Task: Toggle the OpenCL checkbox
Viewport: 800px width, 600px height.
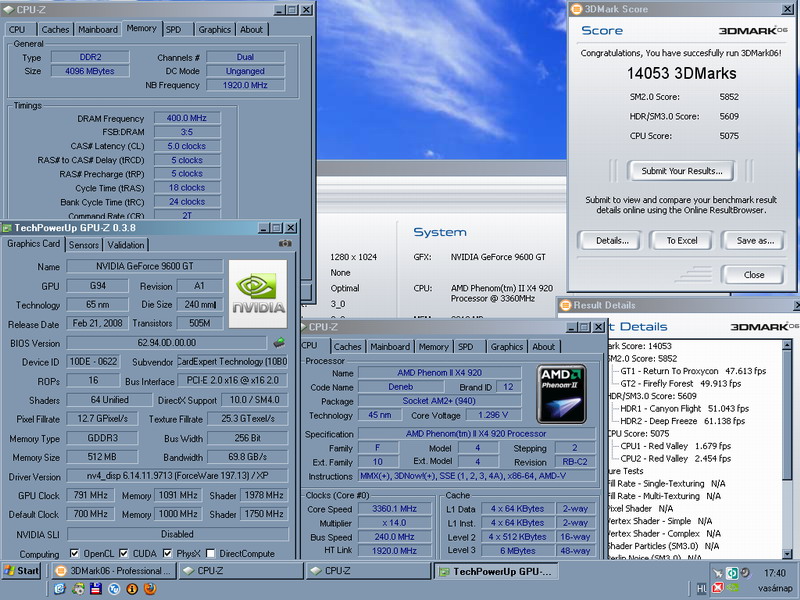Action: click(74, 553)
